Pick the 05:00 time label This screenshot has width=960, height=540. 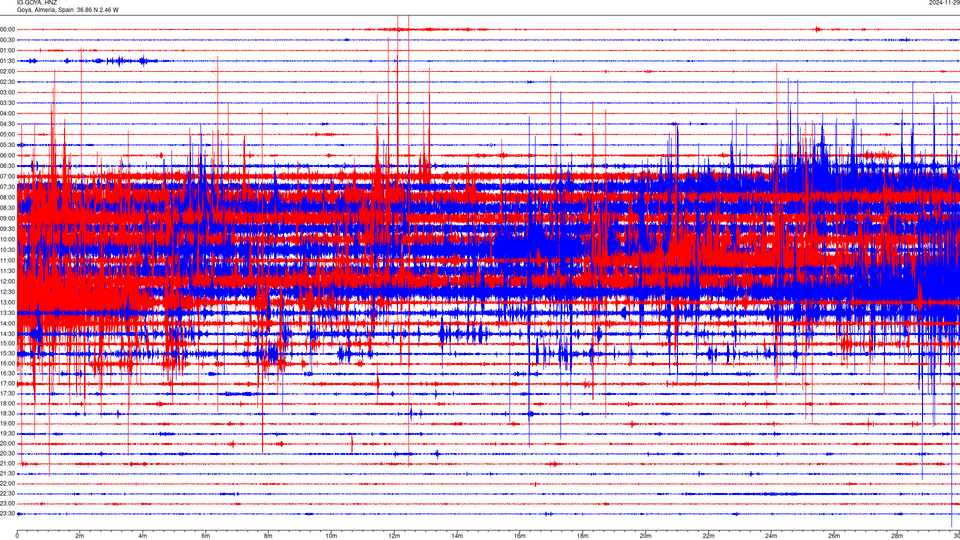(x=8, y=134)
